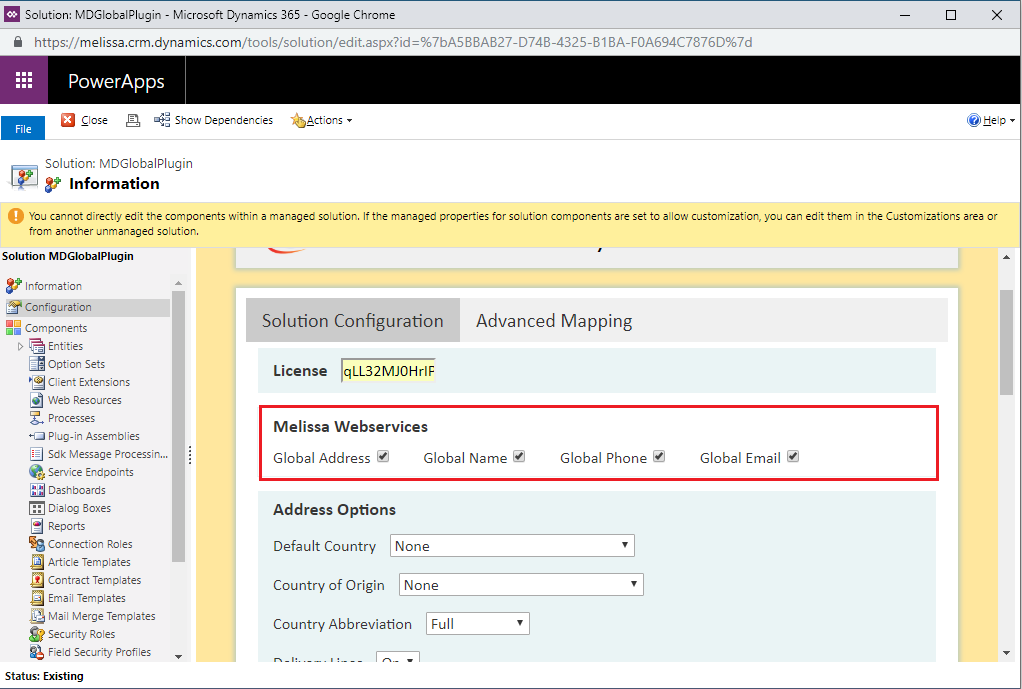Click the Help question mark icon
The image size is (1022, 689).
point(974,120)
